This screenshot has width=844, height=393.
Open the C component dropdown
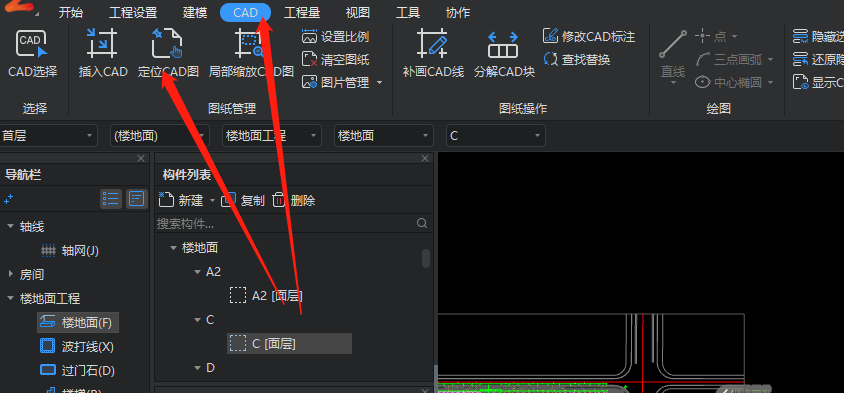point(496,136)
